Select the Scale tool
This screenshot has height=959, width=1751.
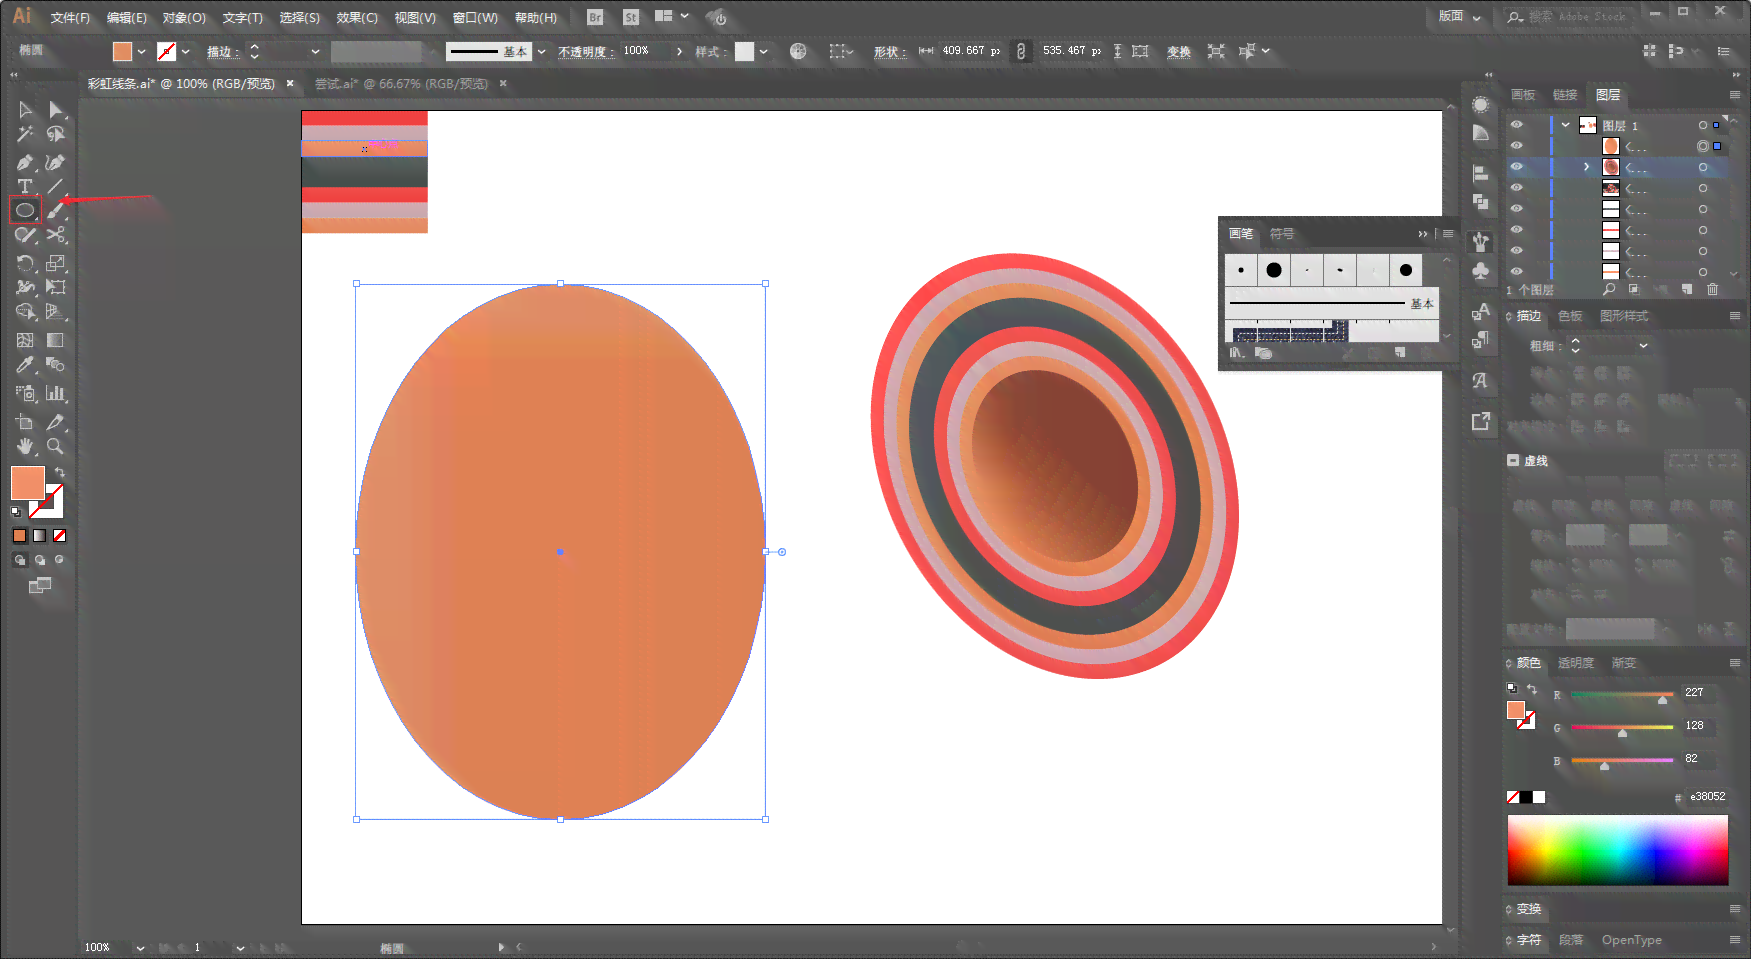[56, 263]
